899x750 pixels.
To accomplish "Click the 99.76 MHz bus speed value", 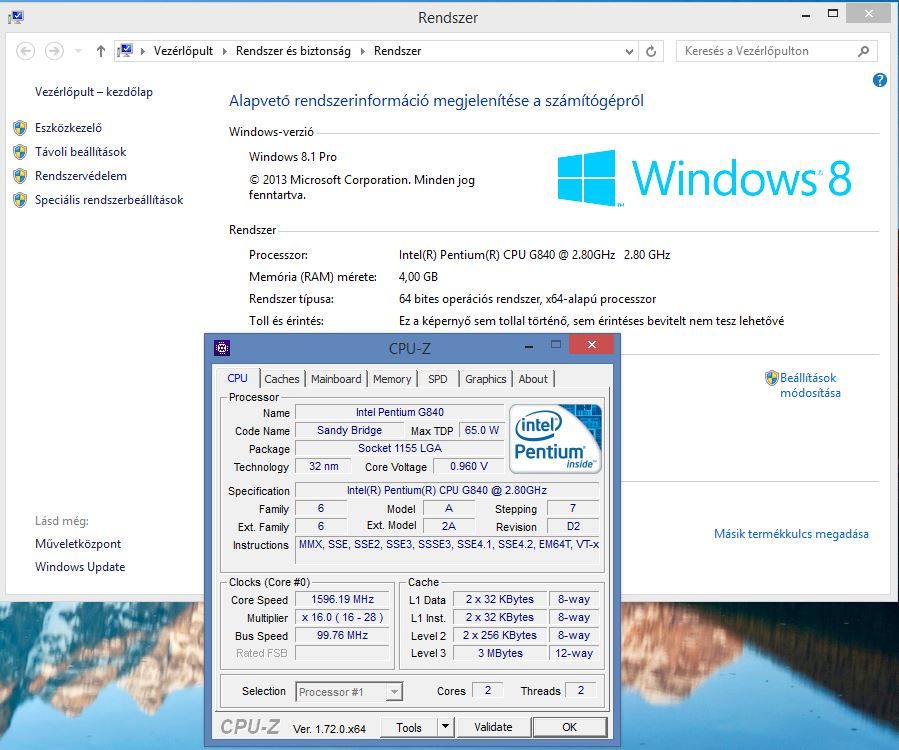I will point(342,635).
